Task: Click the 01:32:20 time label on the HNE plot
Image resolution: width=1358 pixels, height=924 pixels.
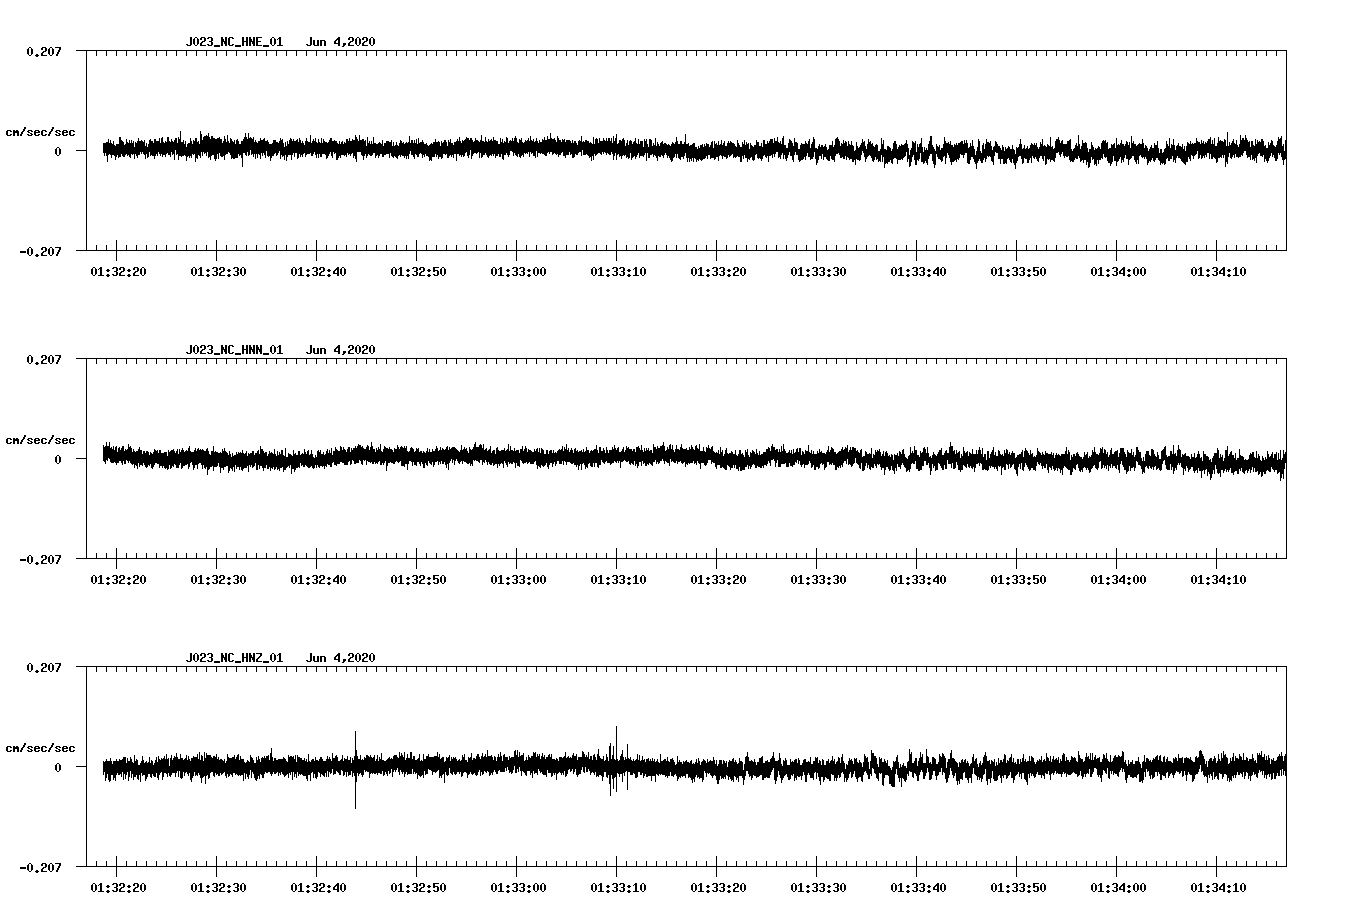Action: [x=118, y=272]
